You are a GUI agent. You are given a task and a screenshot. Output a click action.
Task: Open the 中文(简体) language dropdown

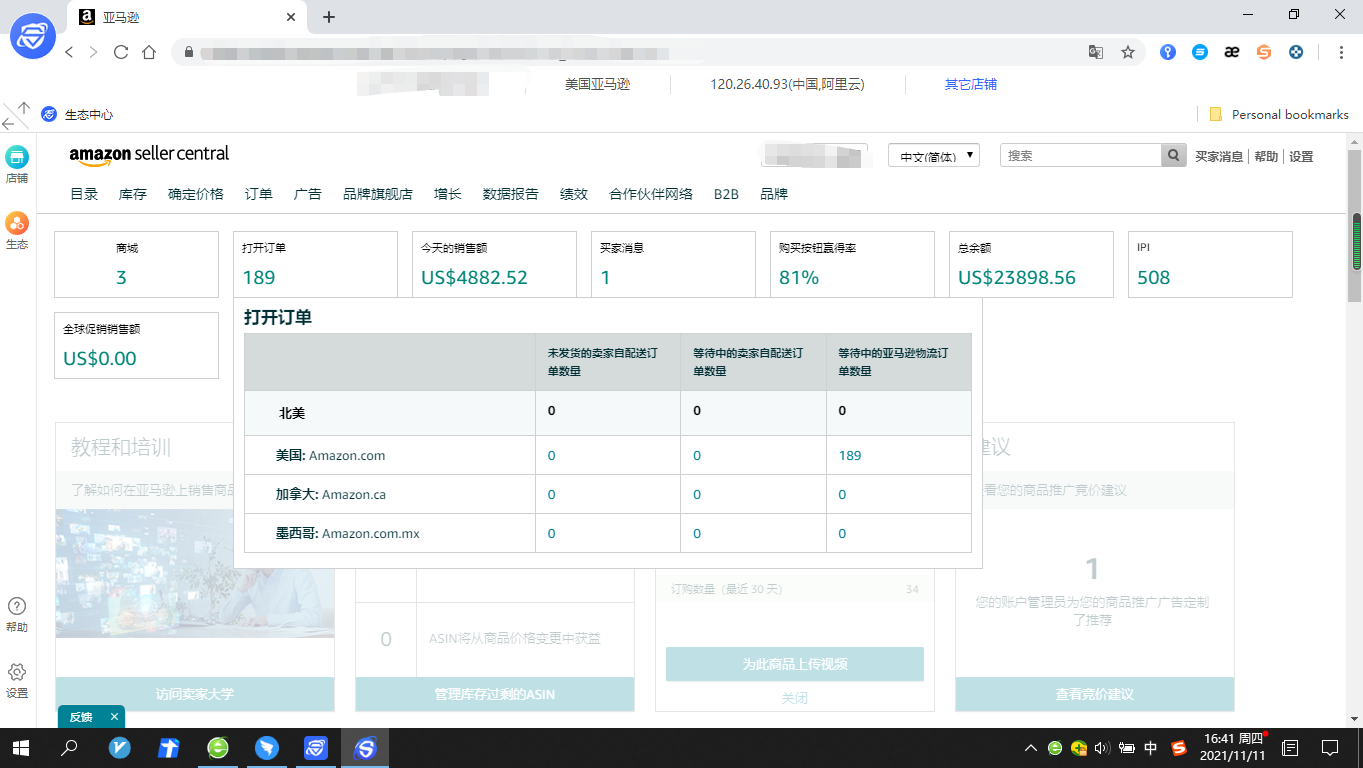pos(933,155)
